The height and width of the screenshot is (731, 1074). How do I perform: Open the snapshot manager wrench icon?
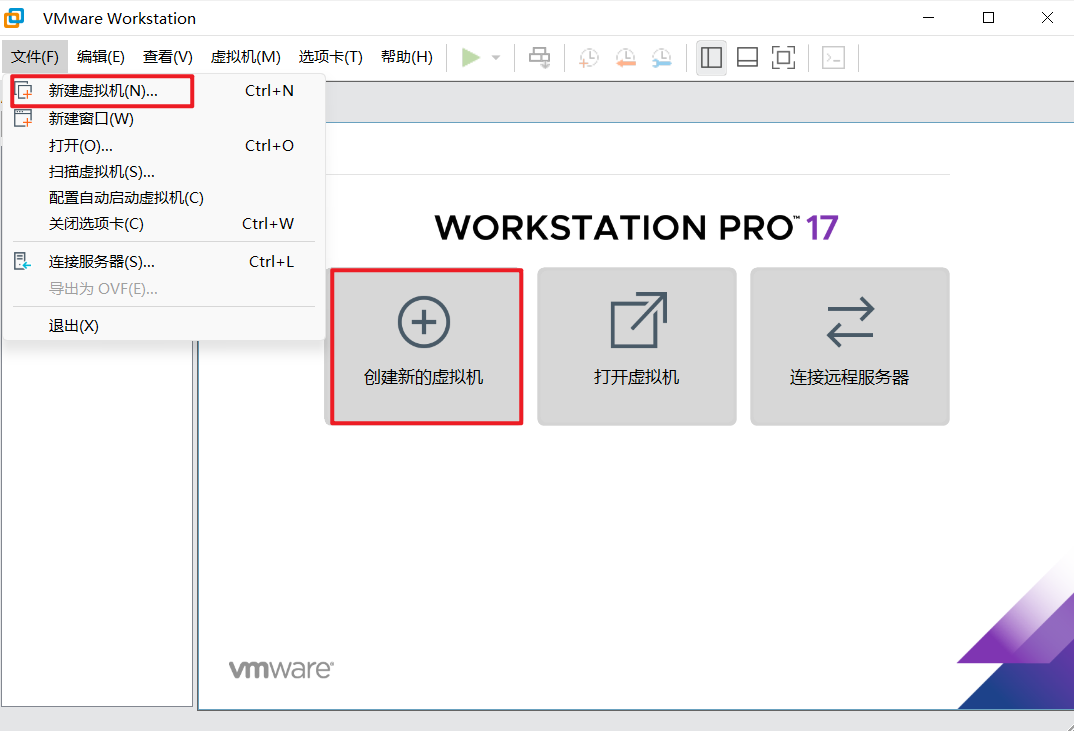661,58
